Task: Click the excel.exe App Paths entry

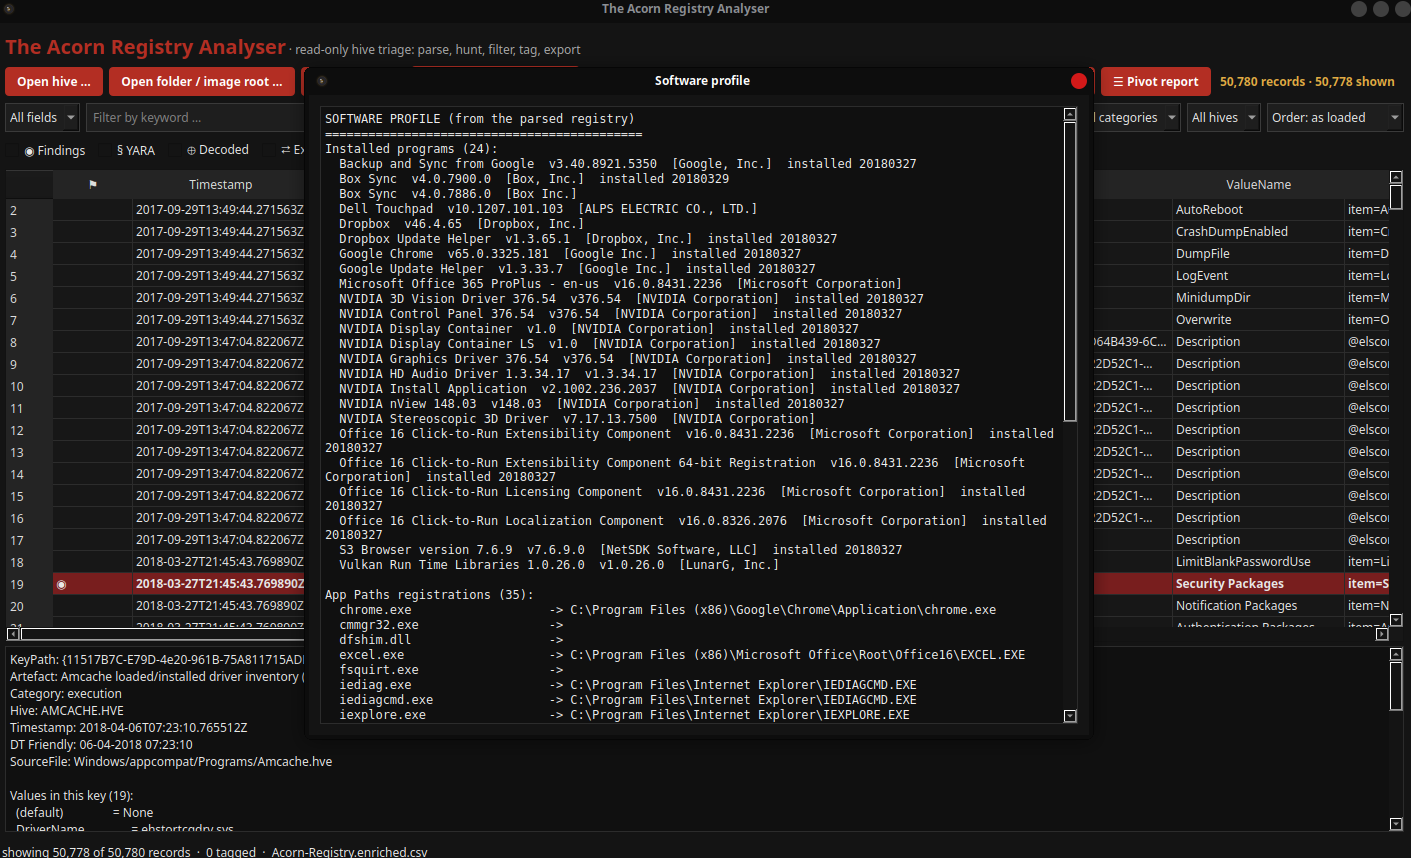Action: click(x=682, y=655)
